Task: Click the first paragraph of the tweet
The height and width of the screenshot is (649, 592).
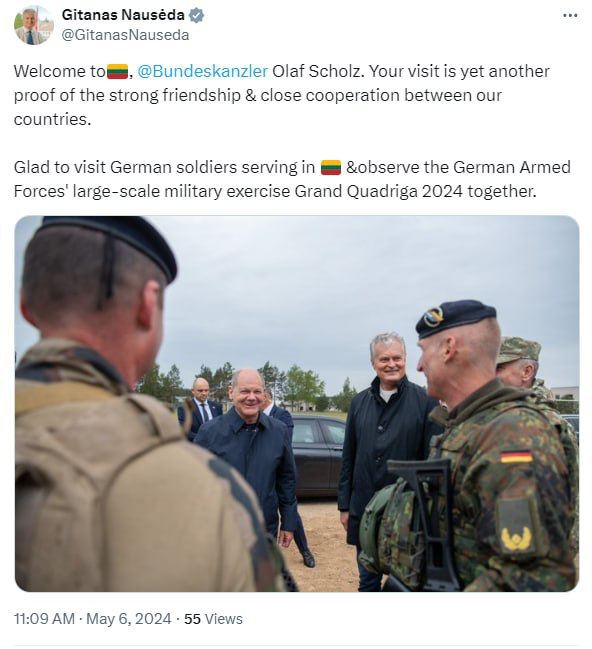Action: (x=282, y=95)
